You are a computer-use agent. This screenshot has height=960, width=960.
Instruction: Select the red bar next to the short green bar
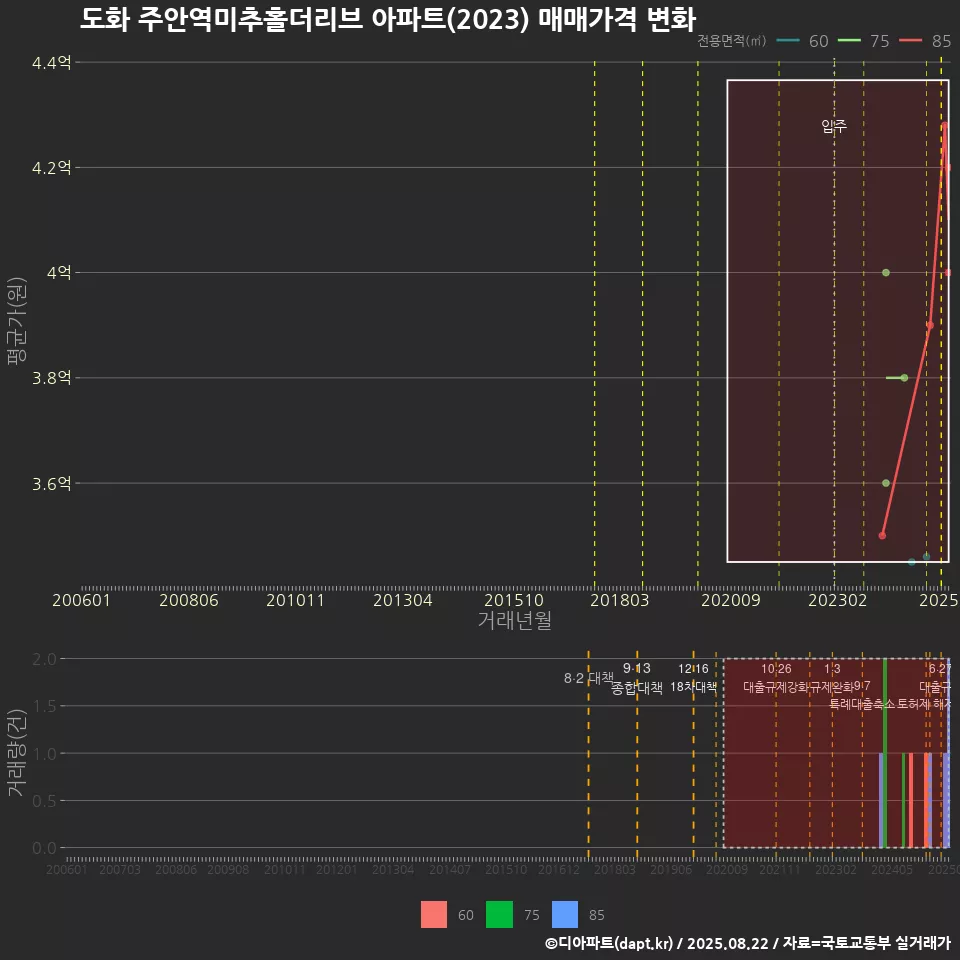(911, 800)
